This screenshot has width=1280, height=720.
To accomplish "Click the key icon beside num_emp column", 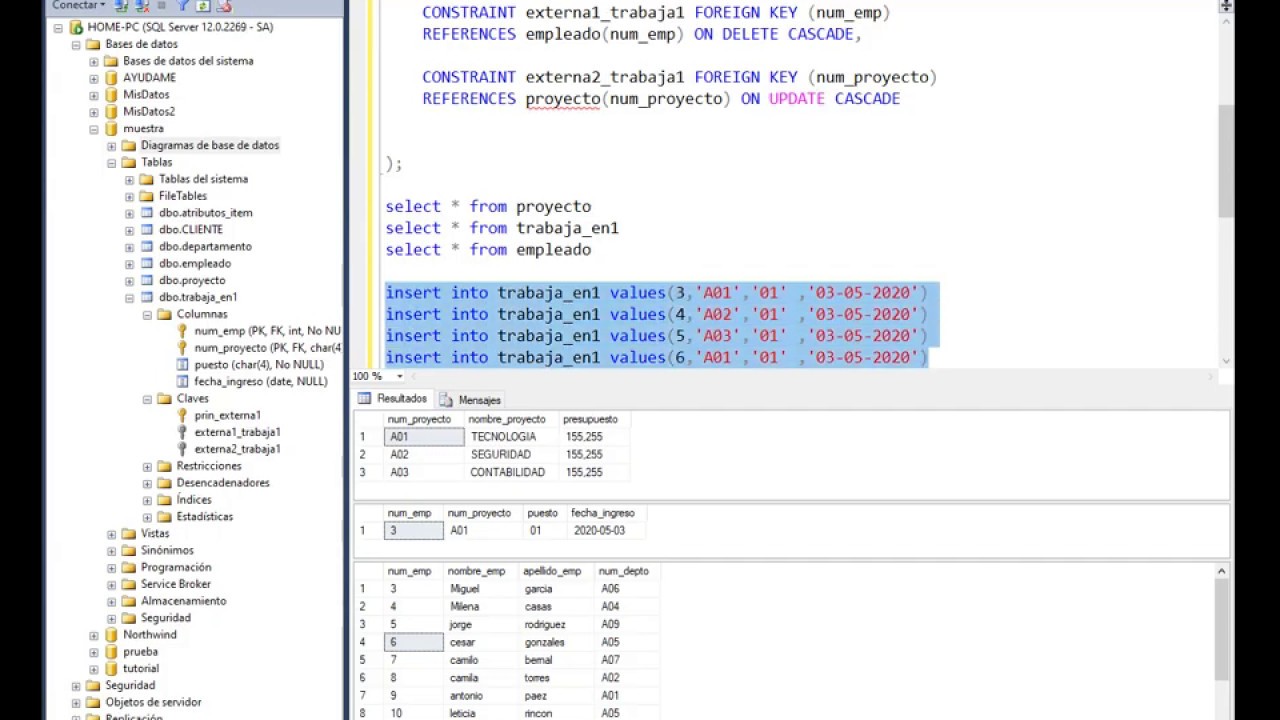I will click(x=183, y=331).
